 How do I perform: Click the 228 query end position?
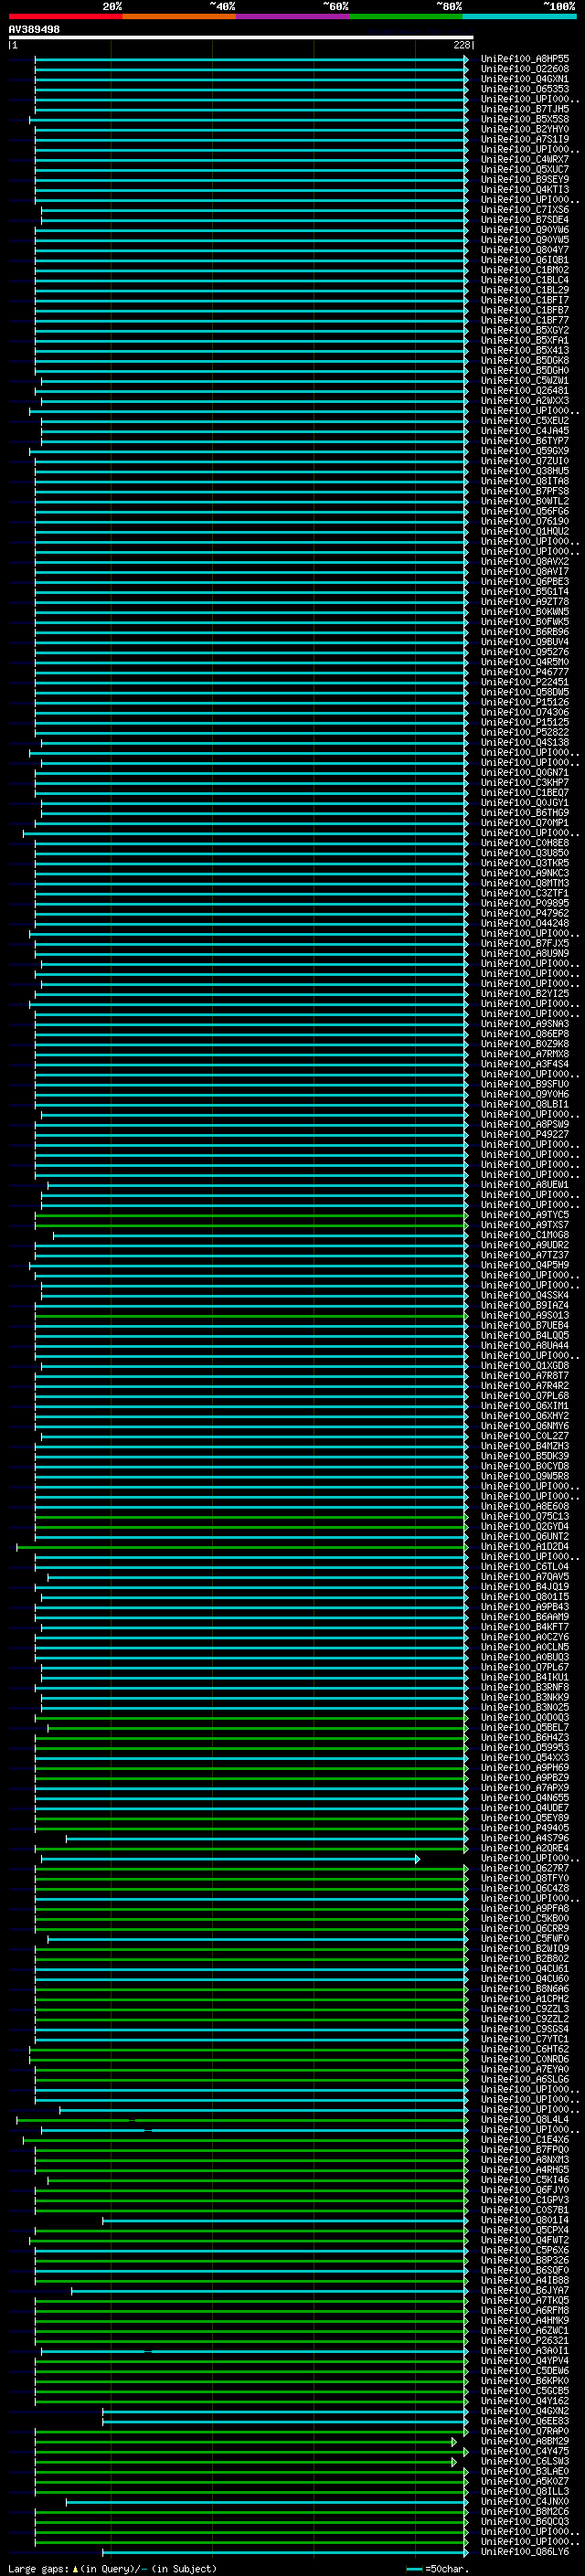(461, 45)
